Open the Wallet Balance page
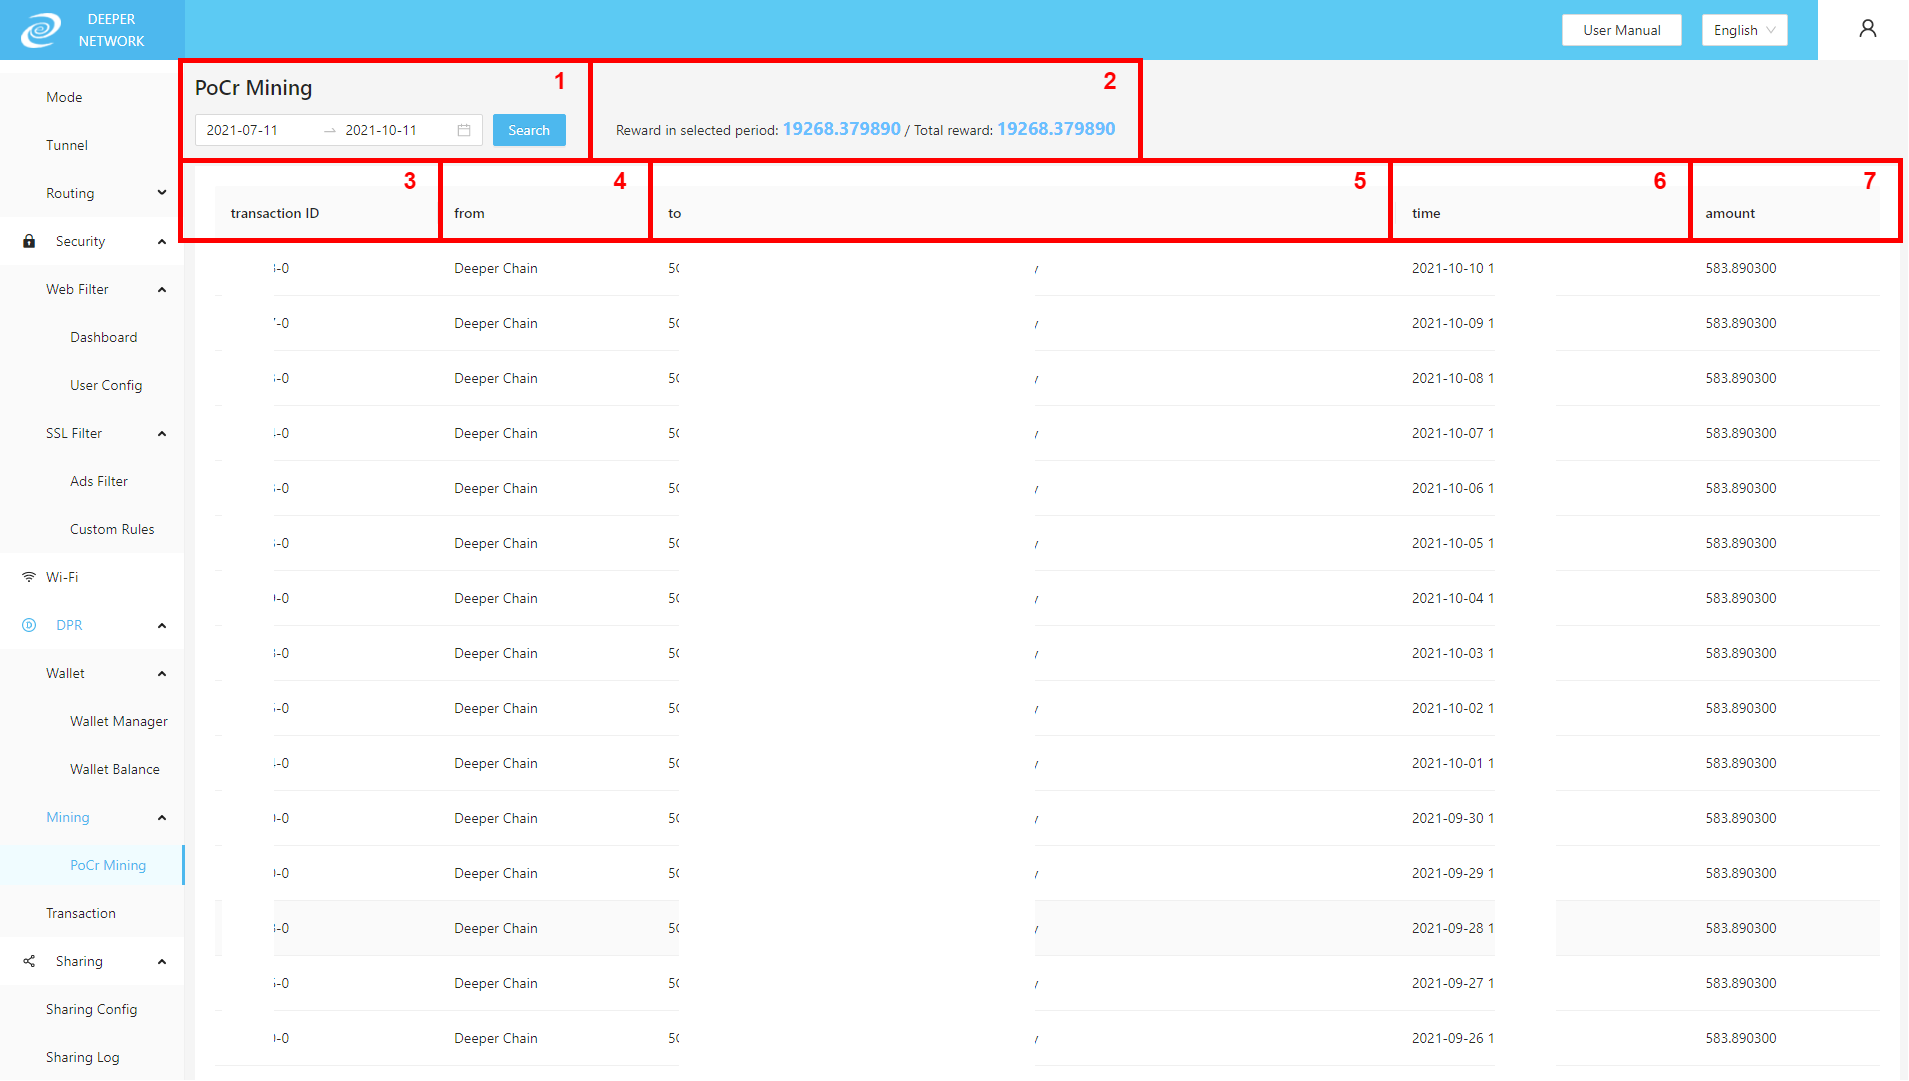Viewport: 1909px width, 1081px height. tap(114, 769)
